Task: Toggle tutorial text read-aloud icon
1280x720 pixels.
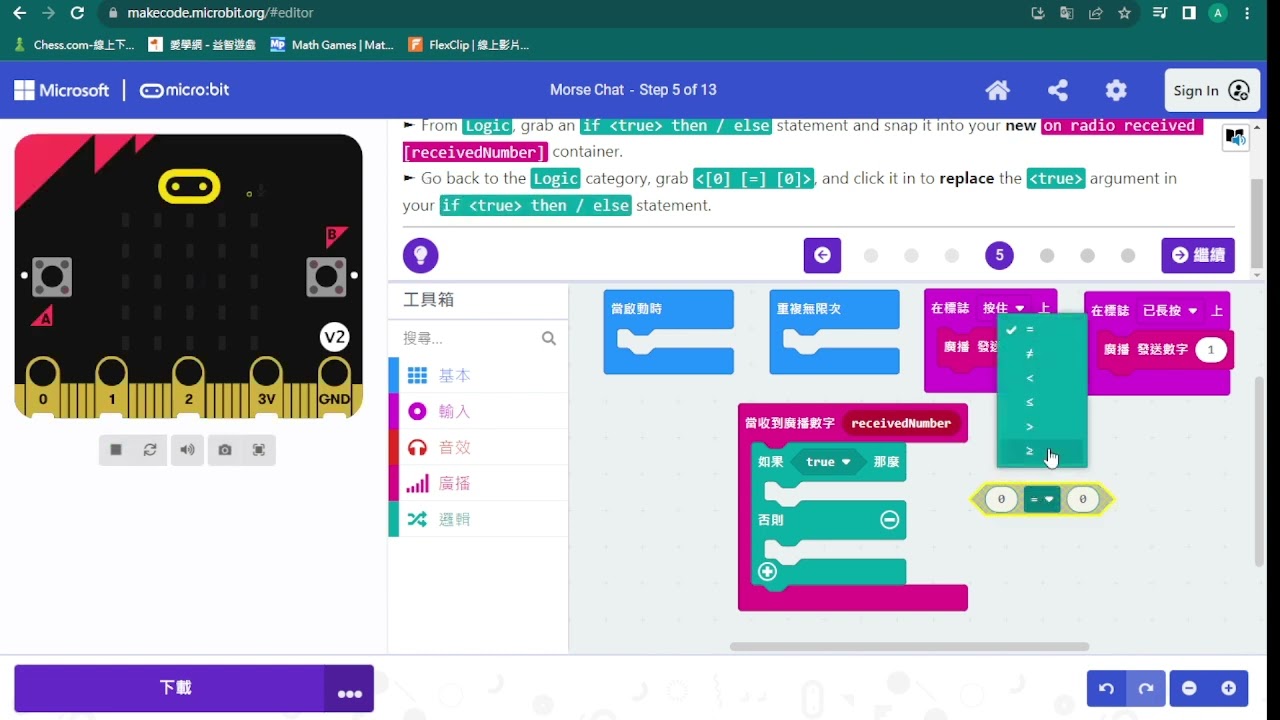Action: pyautogui.click(x=1235, y=138)
